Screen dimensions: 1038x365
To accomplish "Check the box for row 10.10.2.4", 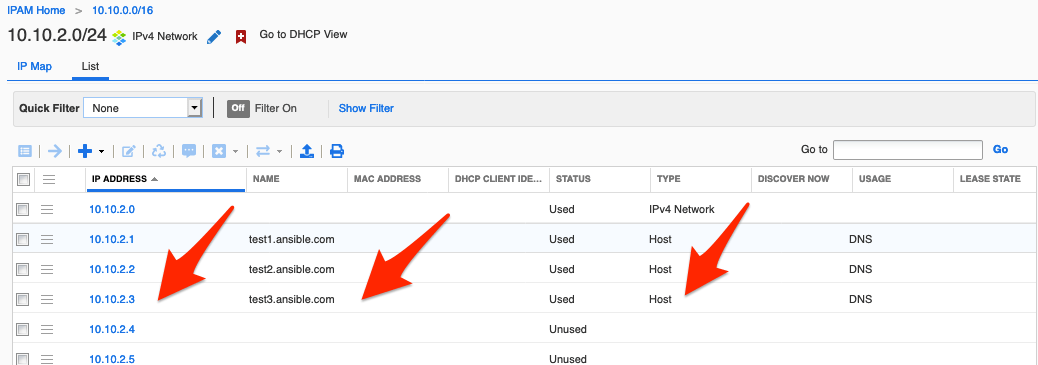I will (x=23, y=329).
